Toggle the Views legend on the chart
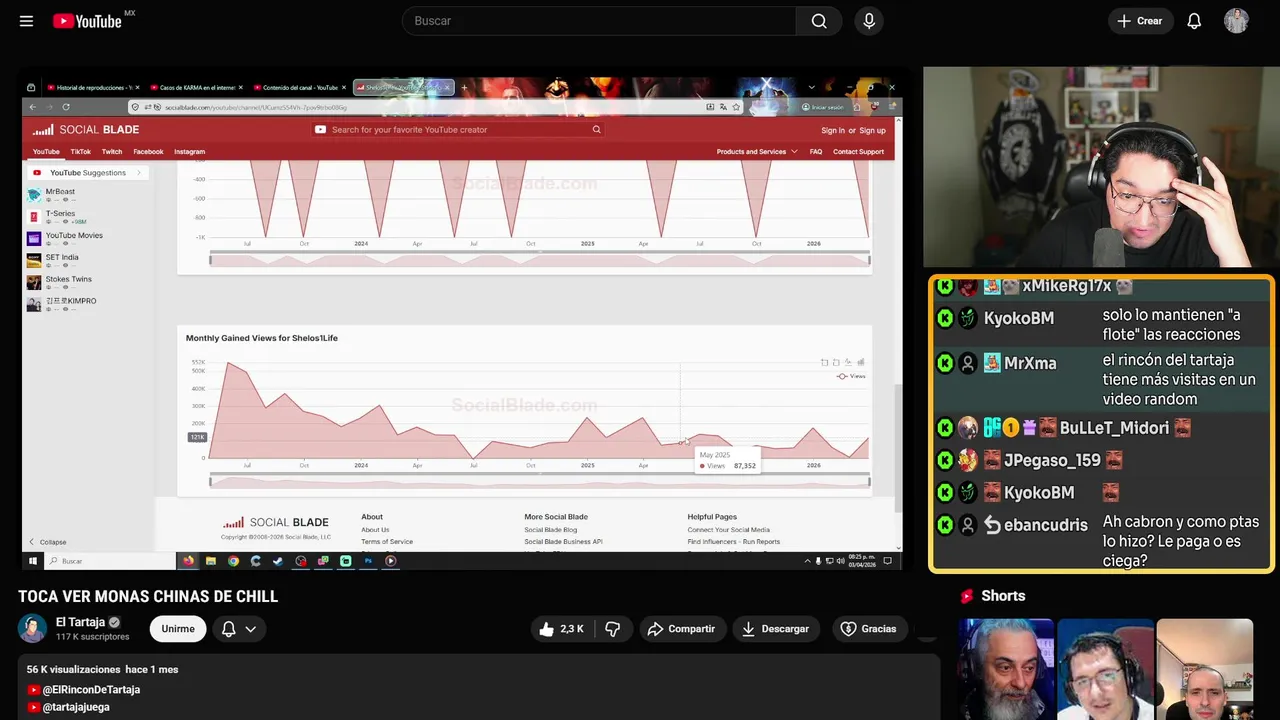The width and height of the screenshot is (1280, 720). coord(851,376)
